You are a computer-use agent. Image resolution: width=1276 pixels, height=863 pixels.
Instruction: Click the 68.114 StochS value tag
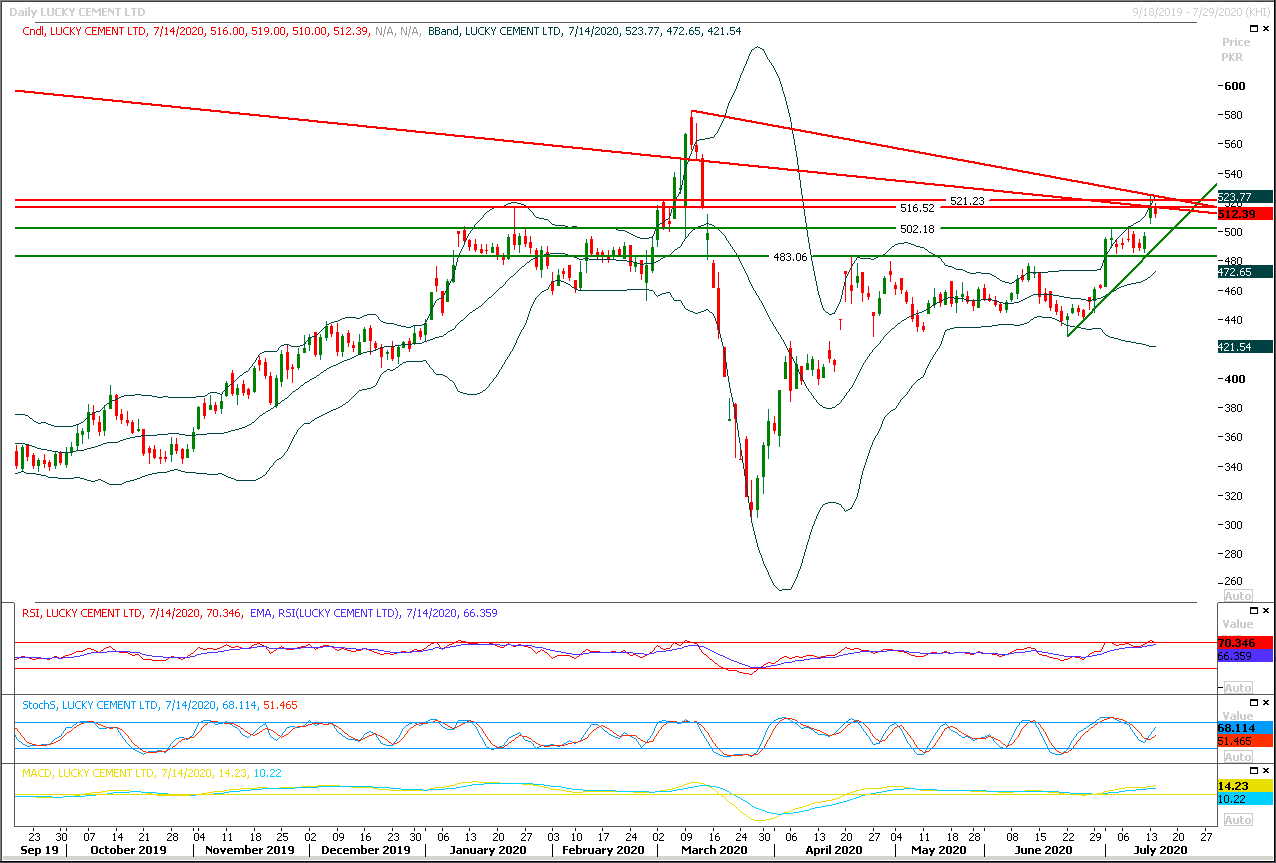(1244, 727)
